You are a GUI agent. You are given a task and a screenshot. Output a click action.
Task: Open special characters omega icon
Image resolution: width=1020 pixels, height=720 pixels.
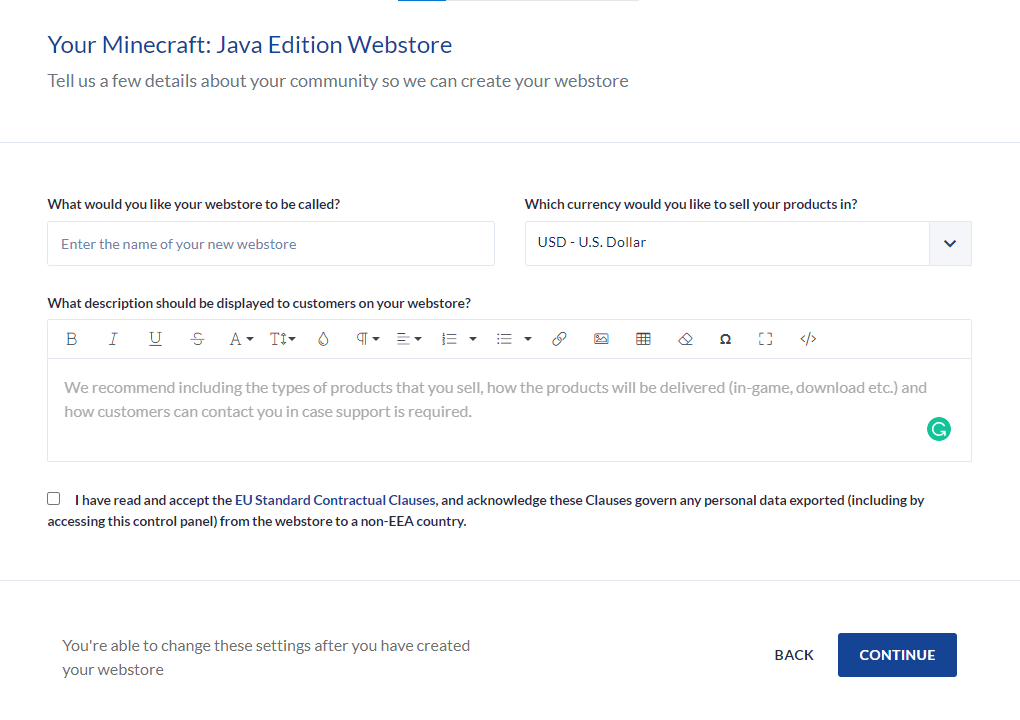pos(725,339)
